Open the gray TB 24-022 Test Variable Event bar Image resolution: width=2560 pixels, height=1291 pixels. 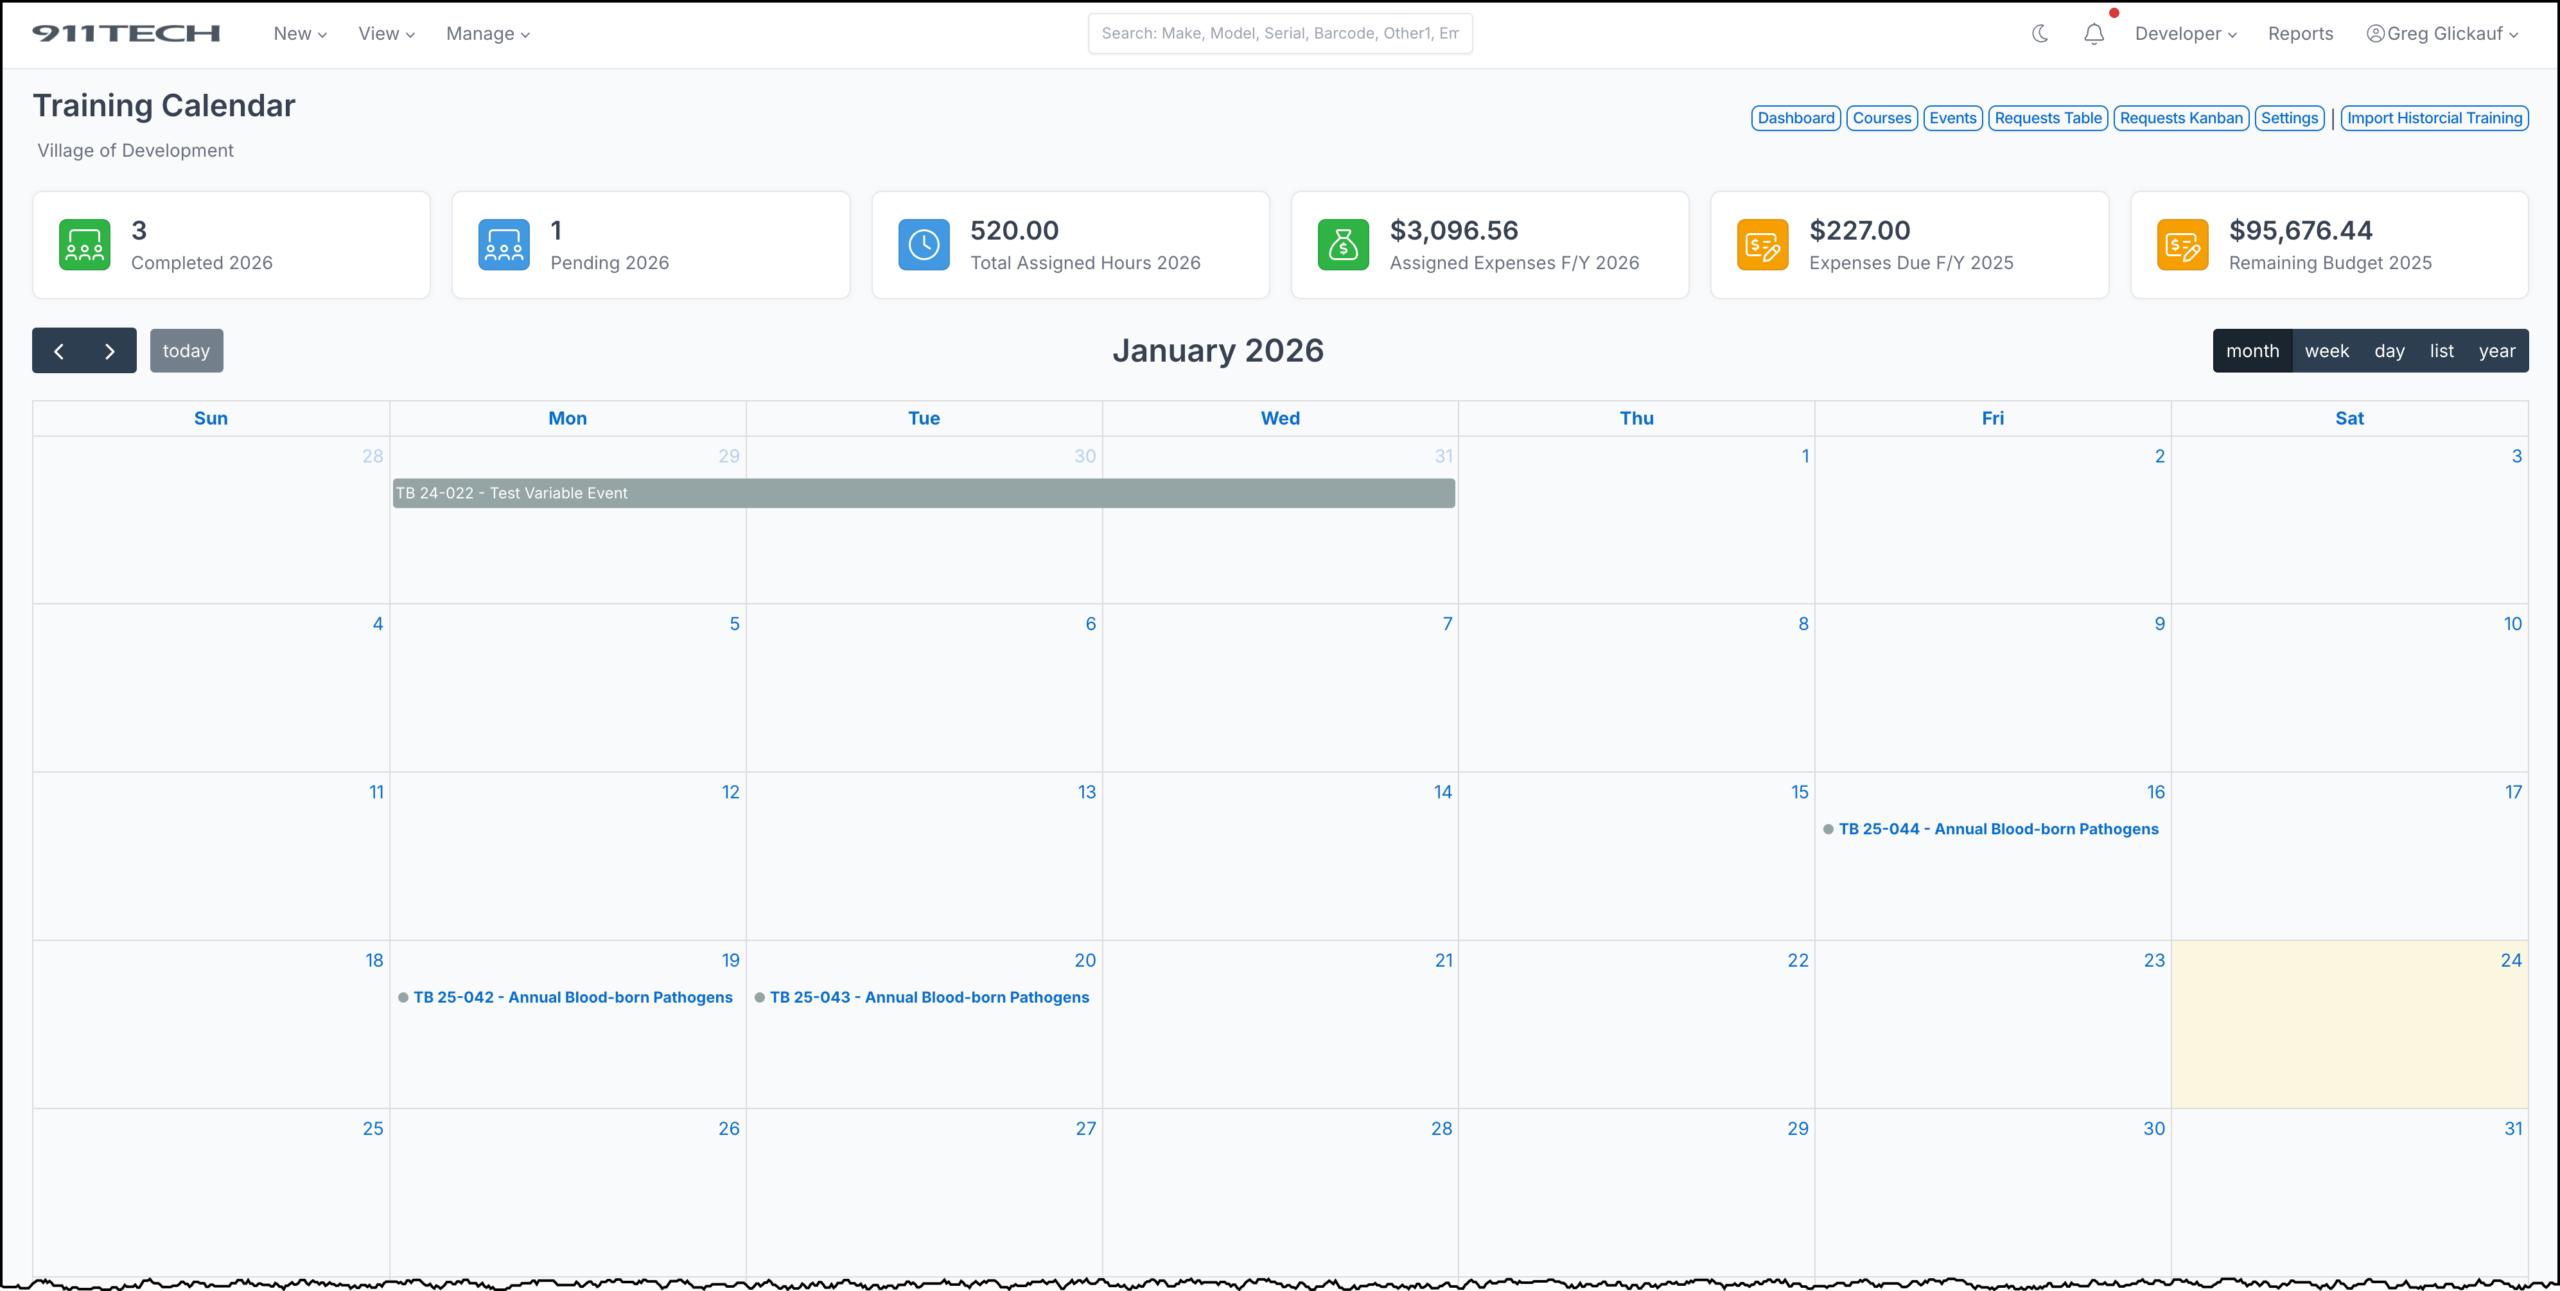coord(923,493)
